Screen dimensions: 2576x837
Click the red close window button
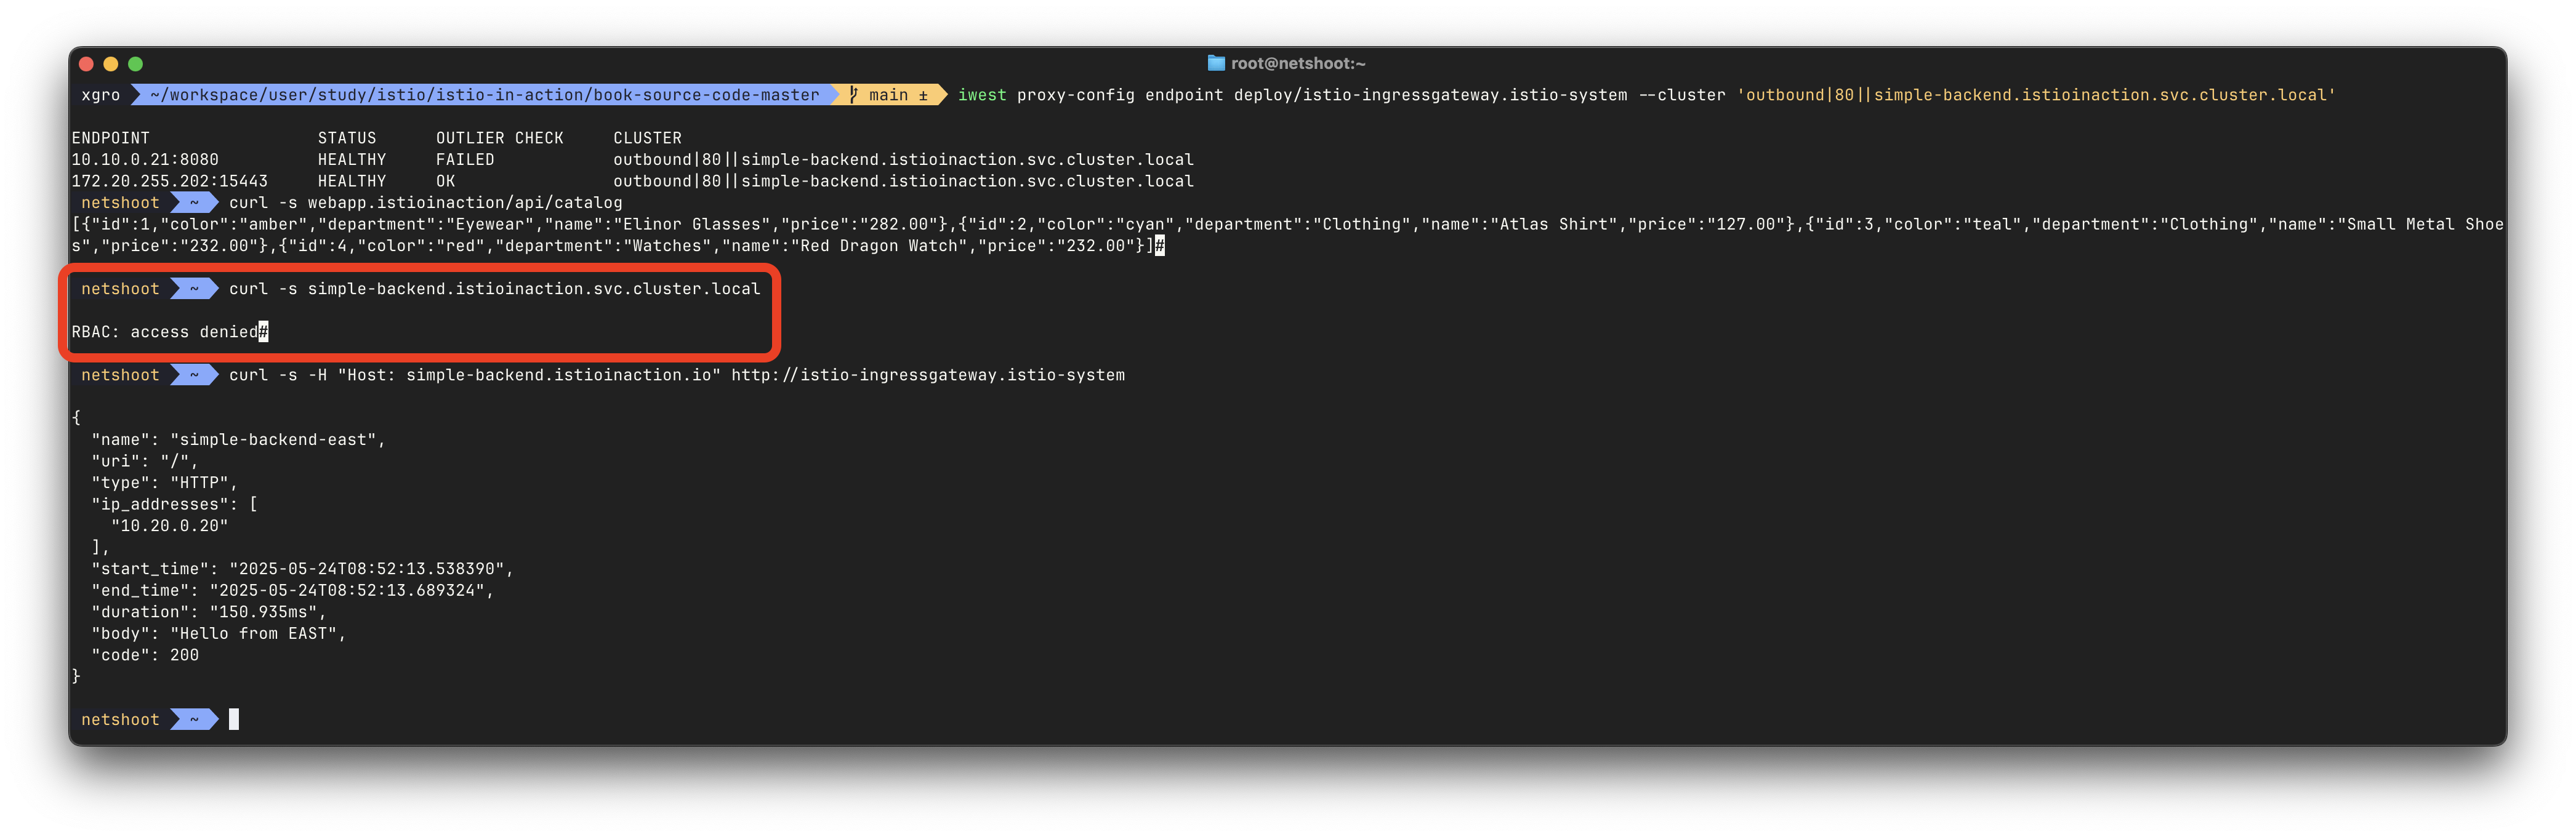point(86,64)
